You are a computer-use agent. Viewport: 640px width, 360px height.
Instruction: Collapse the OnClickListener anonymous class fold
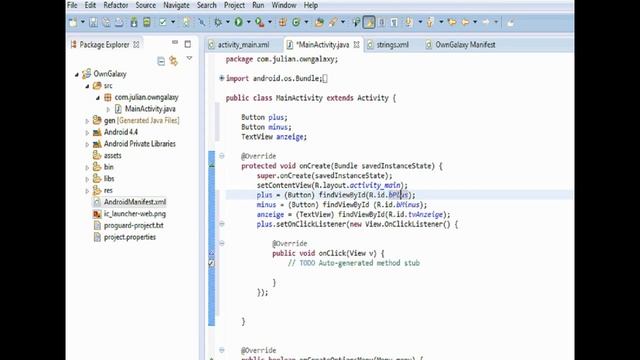click(x=222, y=224)
